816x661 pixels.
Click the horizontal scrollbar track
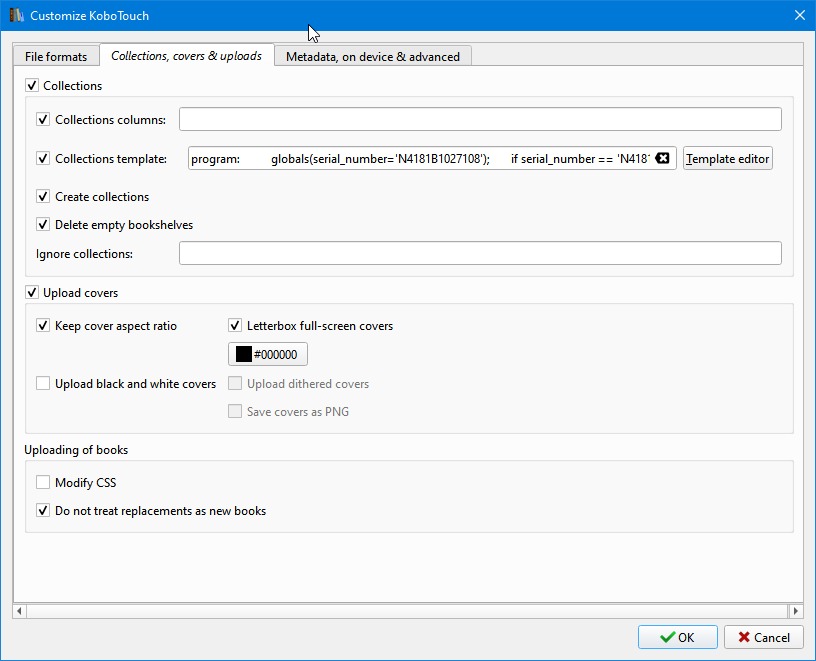[407, 611]
